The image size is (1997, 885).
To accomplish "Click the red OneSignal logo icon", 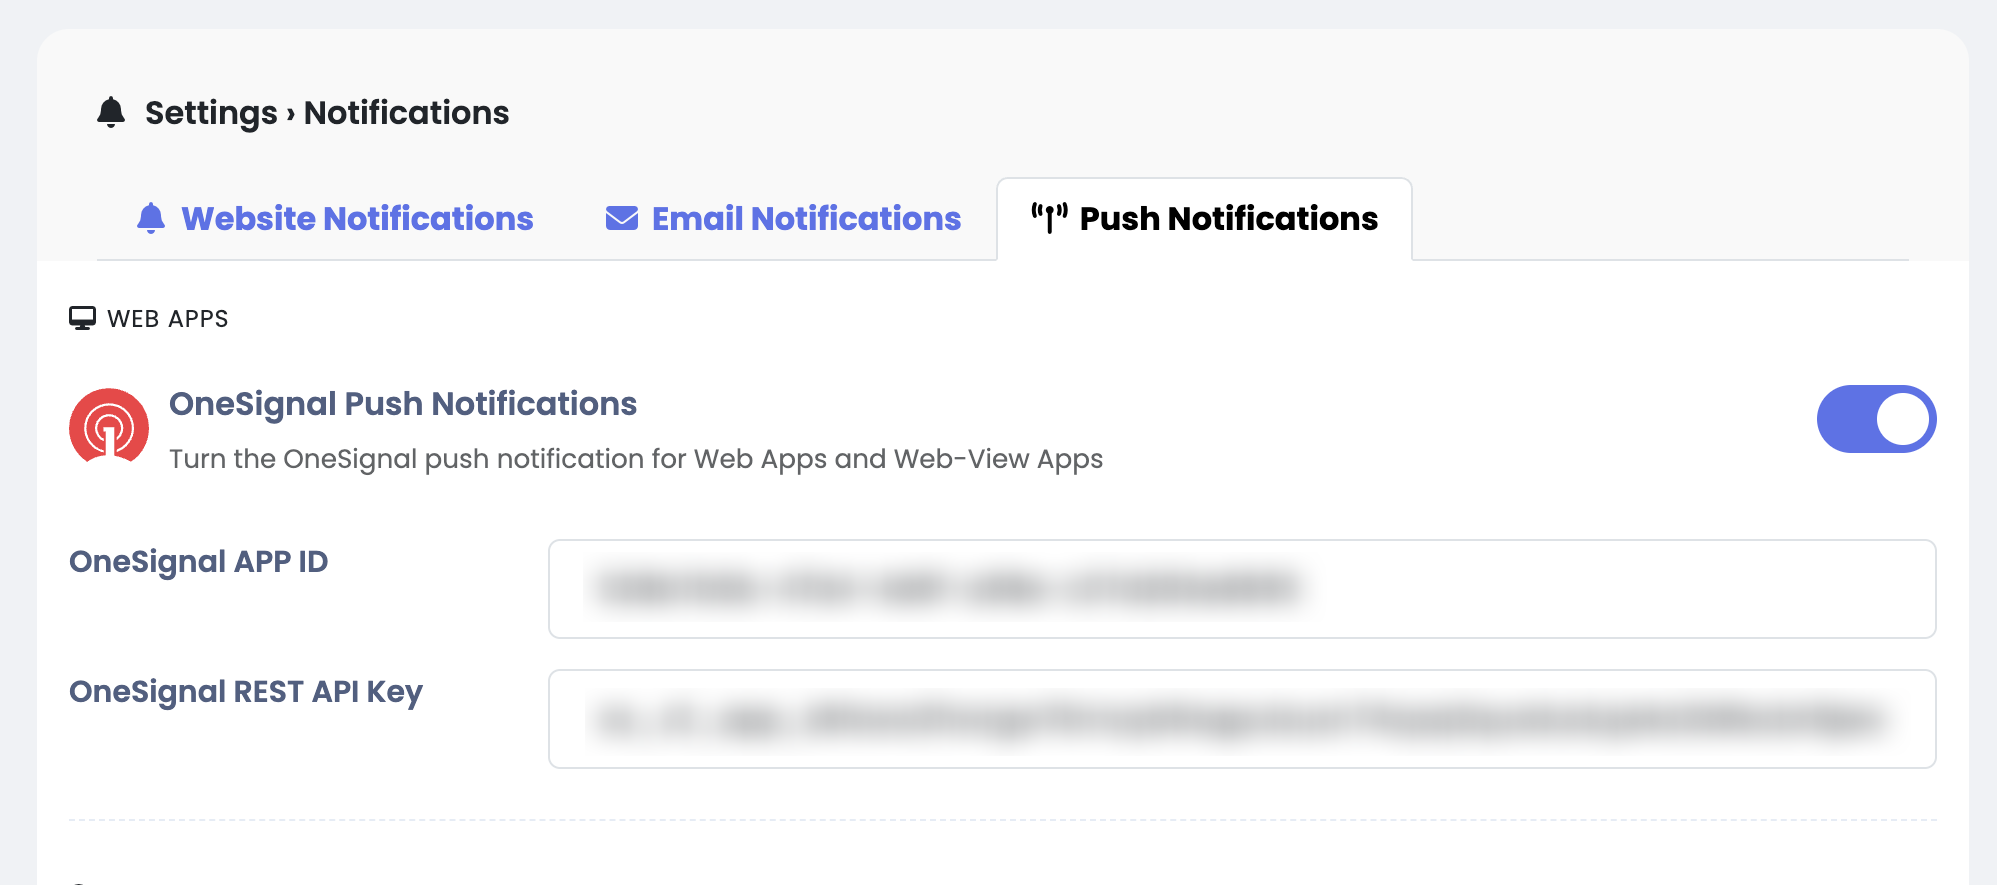I will 109,427.
